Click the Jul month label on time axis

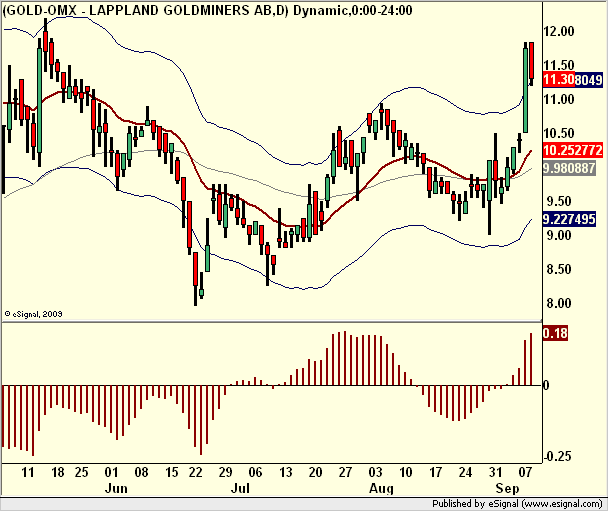(x=240, y=488)
